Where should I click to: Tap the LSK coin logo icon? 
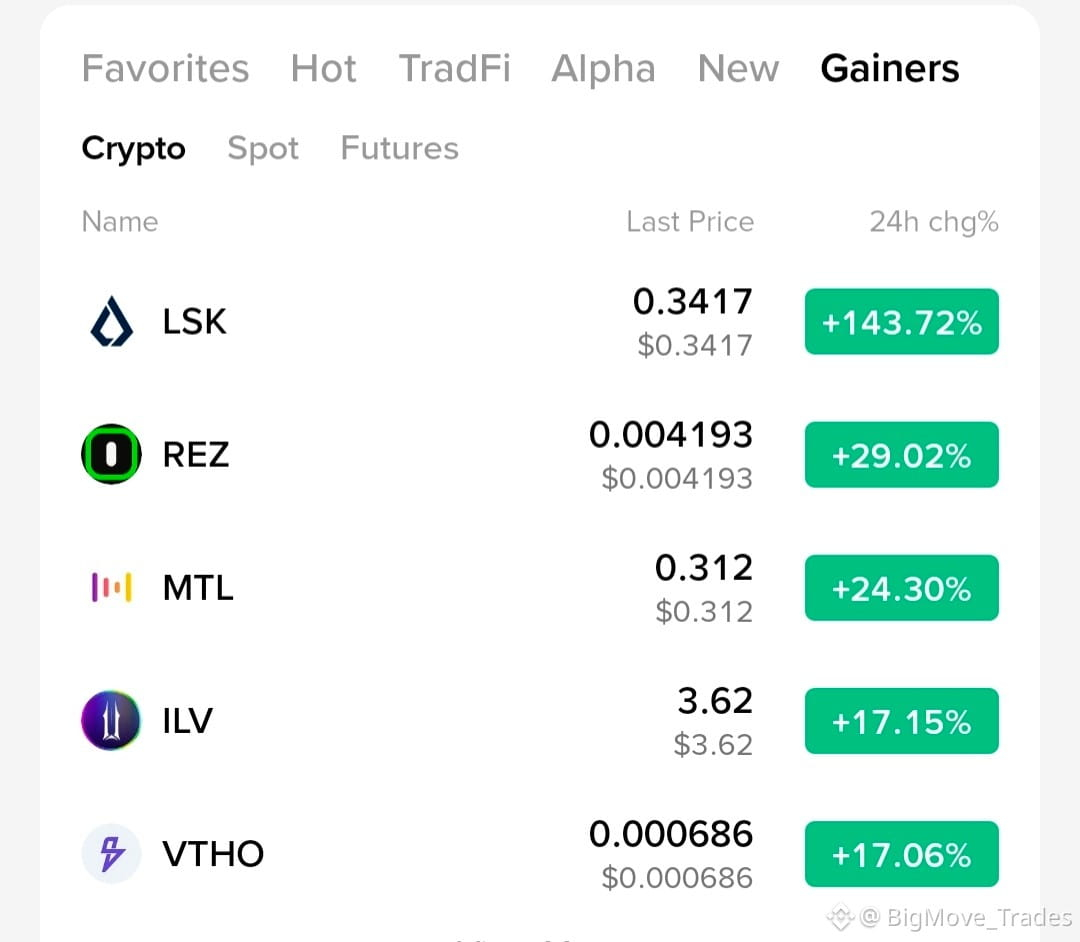[x=112, y=322]
